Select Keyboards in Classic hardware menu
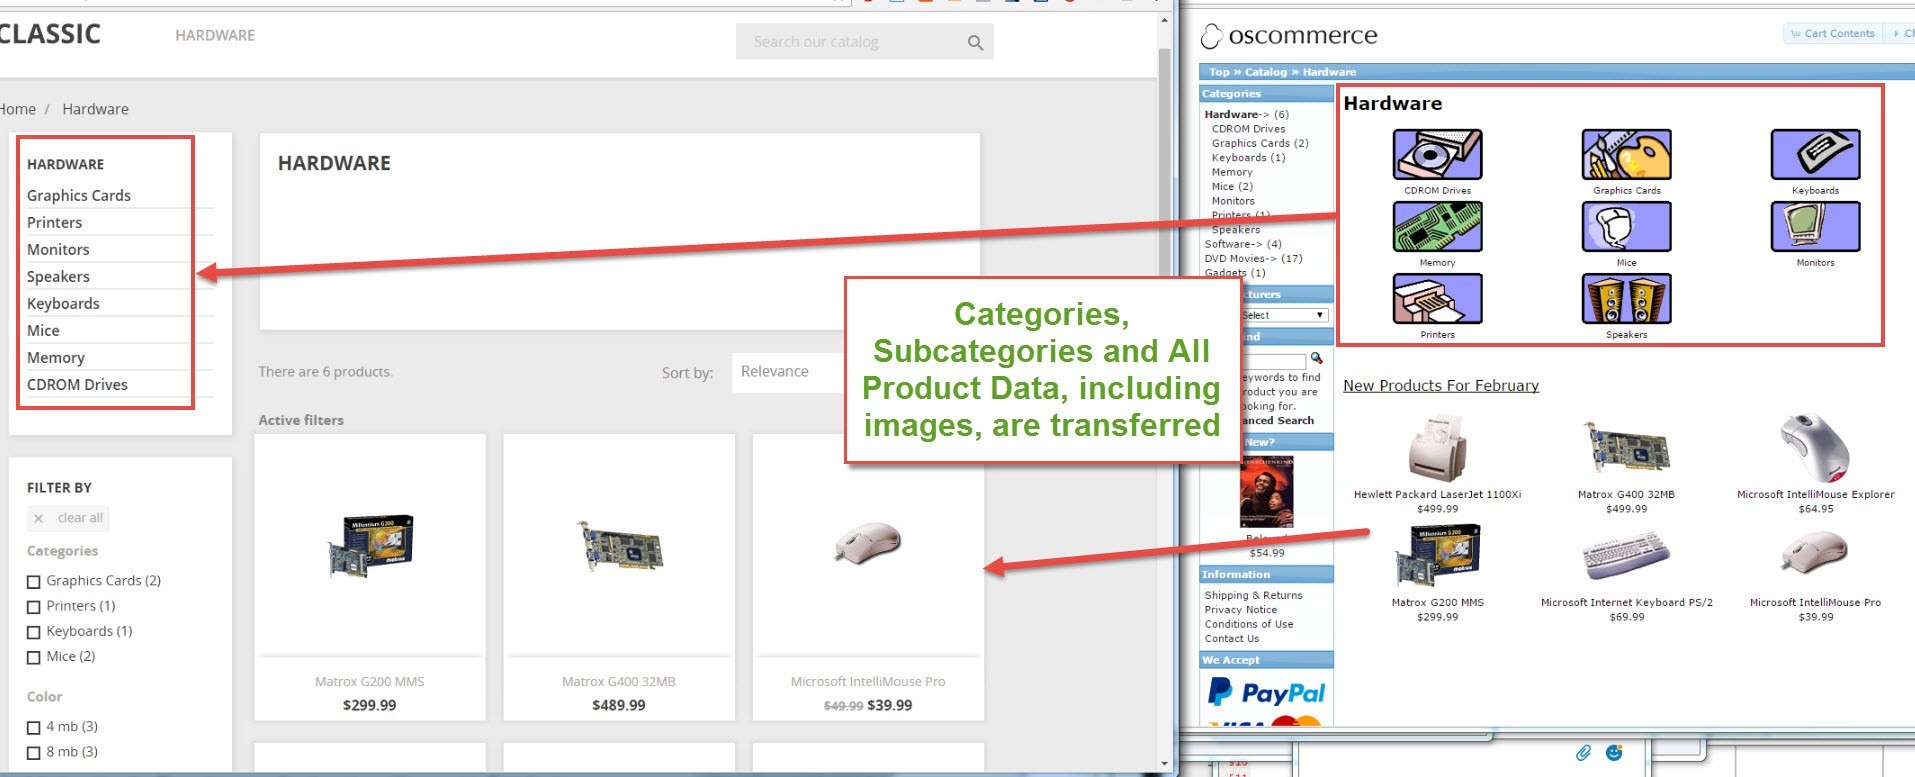Viewport: 1915px width, 777px height. (63, 303)
